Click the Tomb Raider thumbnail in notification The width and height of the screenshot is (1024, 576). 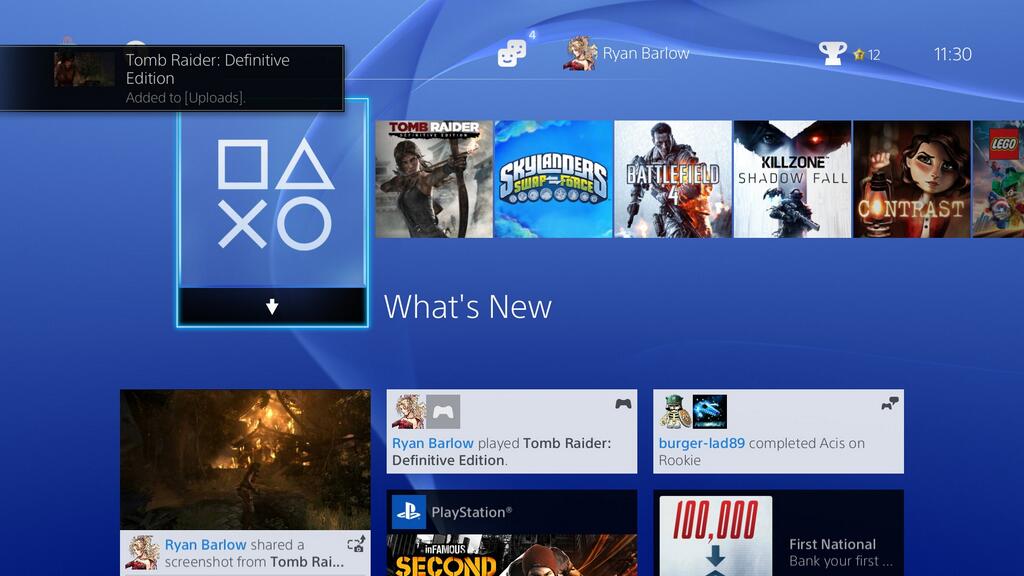(84, 69)
